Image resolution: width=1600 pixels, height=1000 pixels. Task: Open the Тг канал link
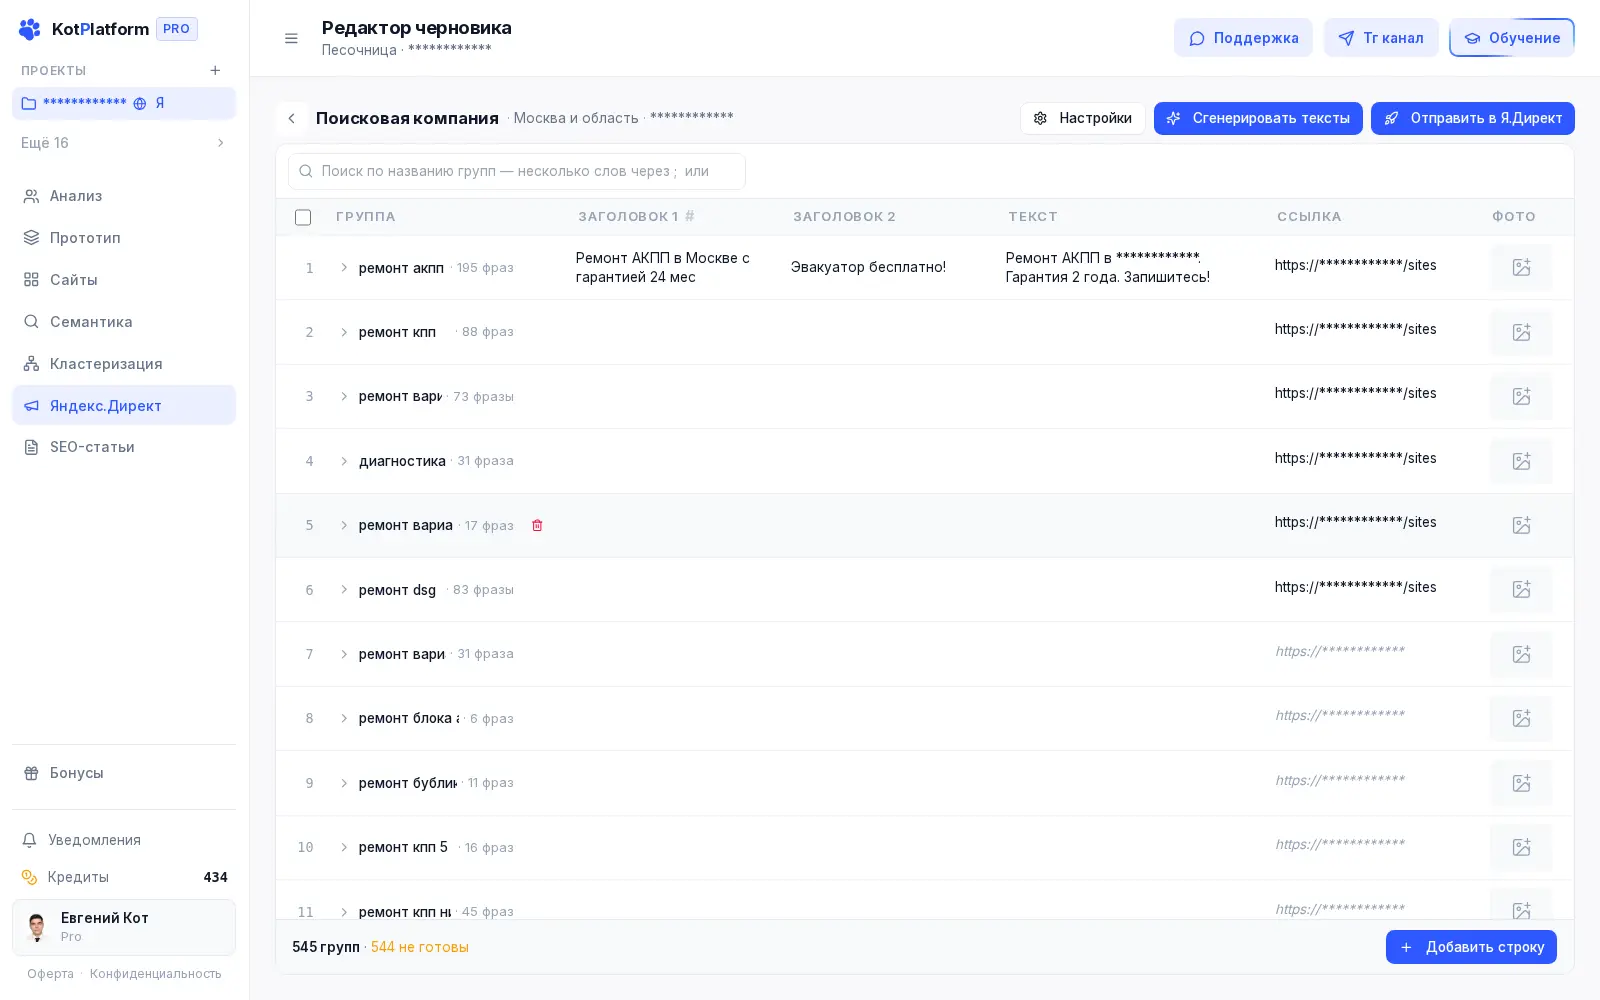coord(1381,38)
